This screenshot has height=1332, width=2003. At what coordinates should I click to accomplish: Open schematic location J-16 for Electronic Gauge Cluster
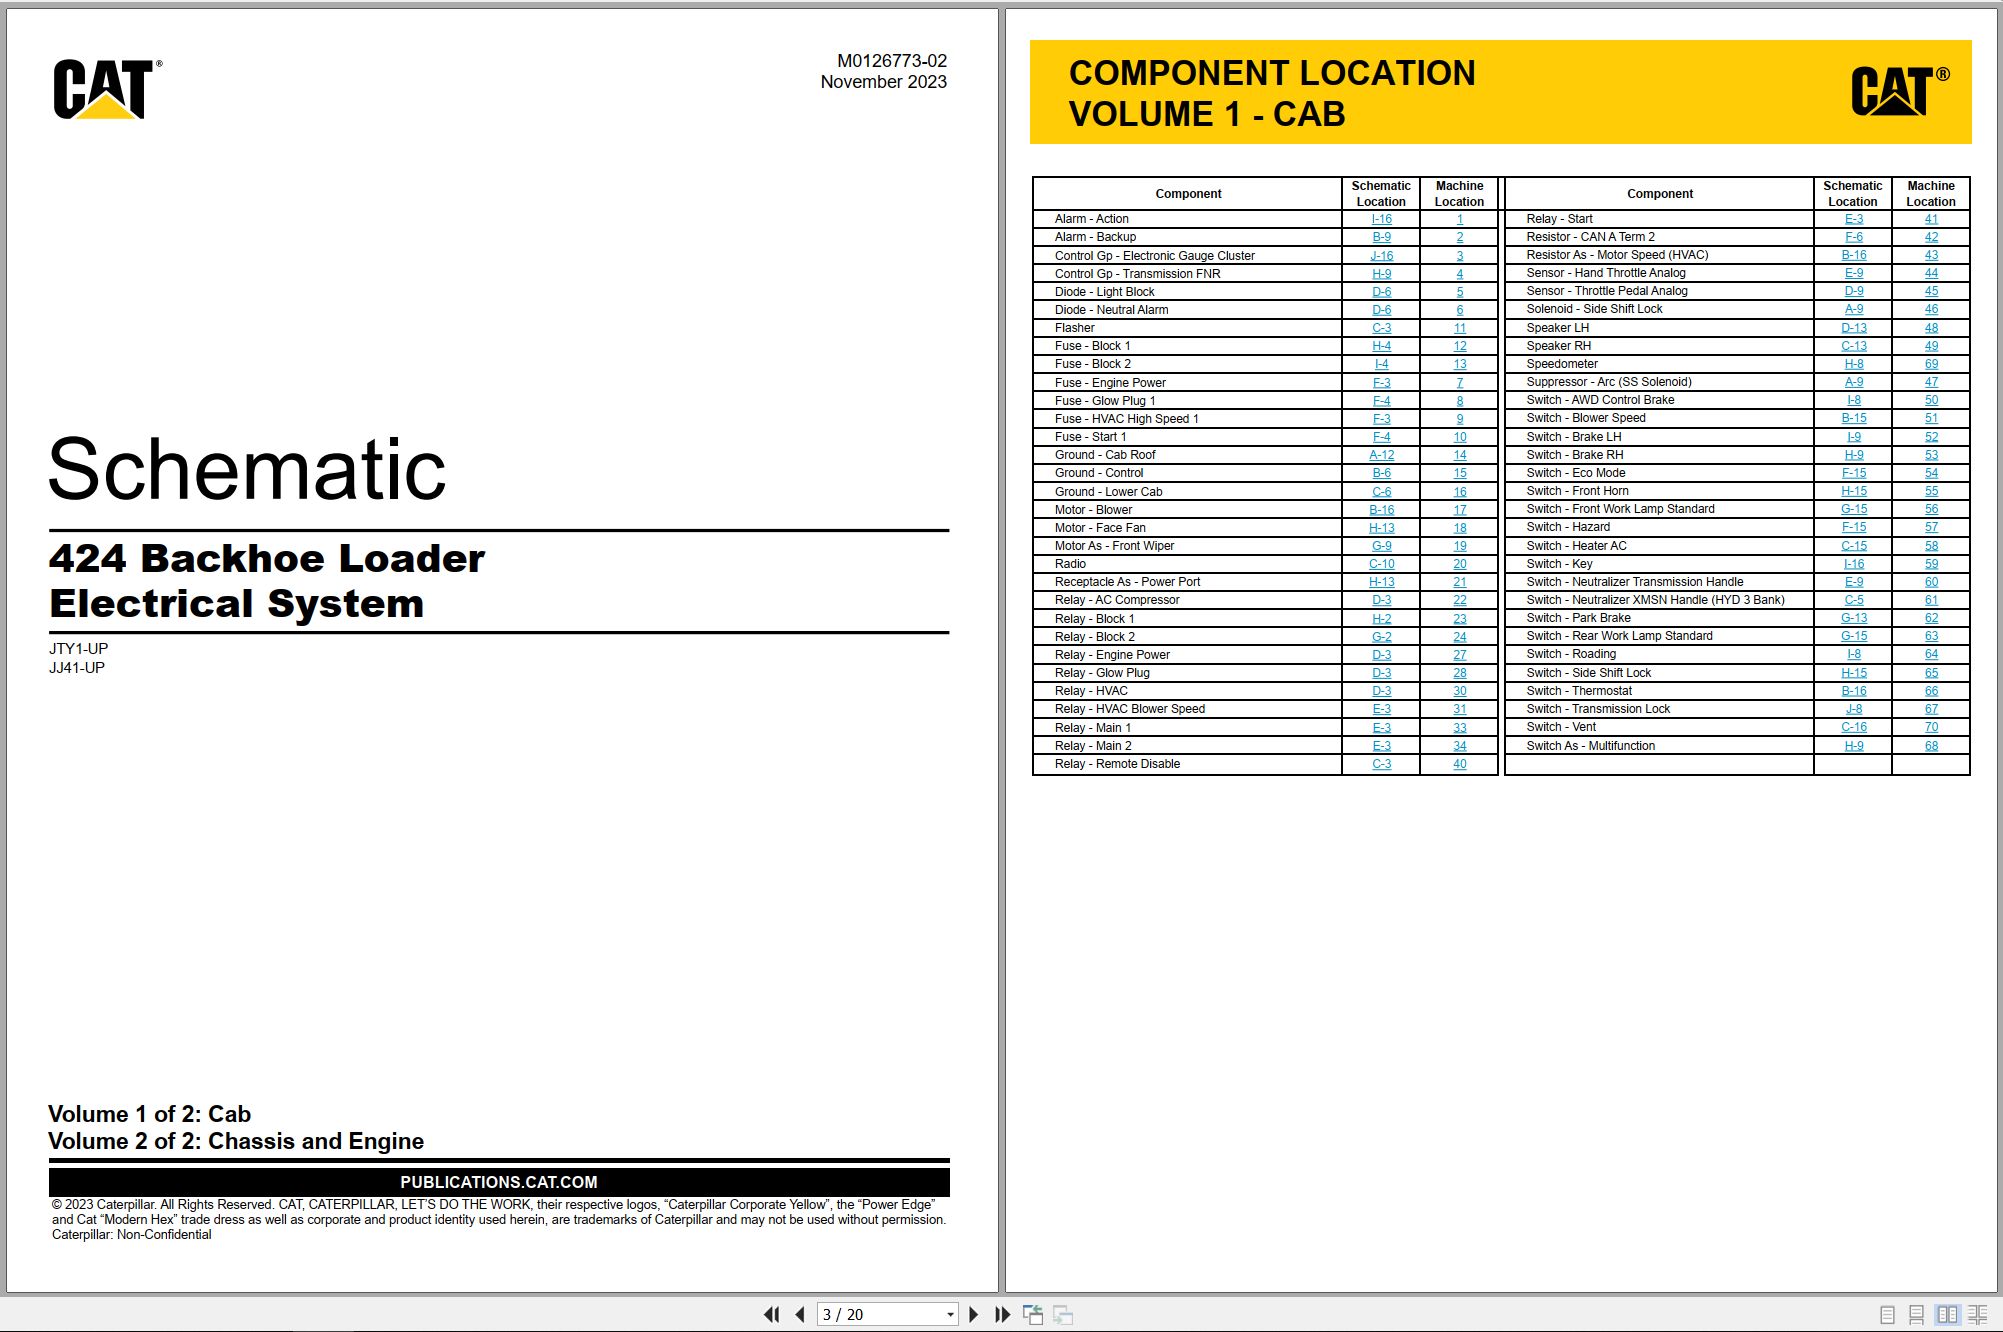point(1381,256)
